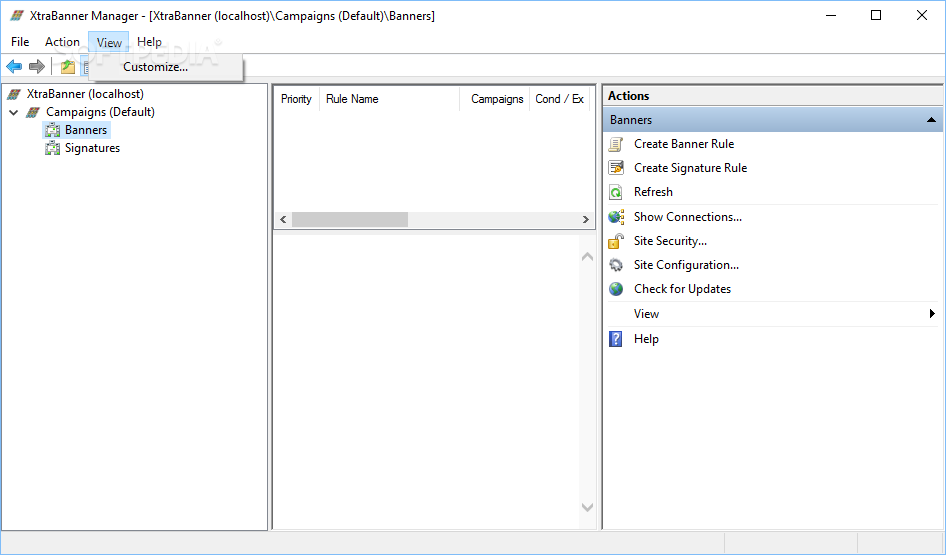Screen dimensions: 946x555
Task: Click the blue Help question mark icon
Action: (615, 339)
